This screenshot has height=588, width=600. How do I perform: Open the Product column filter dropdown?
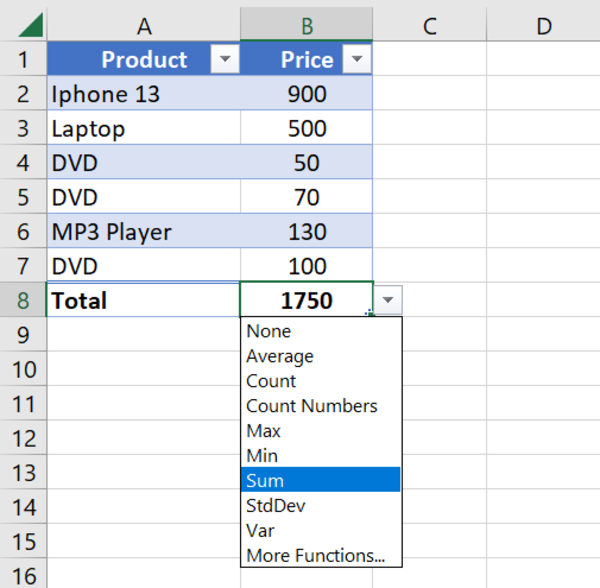(225, 59)
